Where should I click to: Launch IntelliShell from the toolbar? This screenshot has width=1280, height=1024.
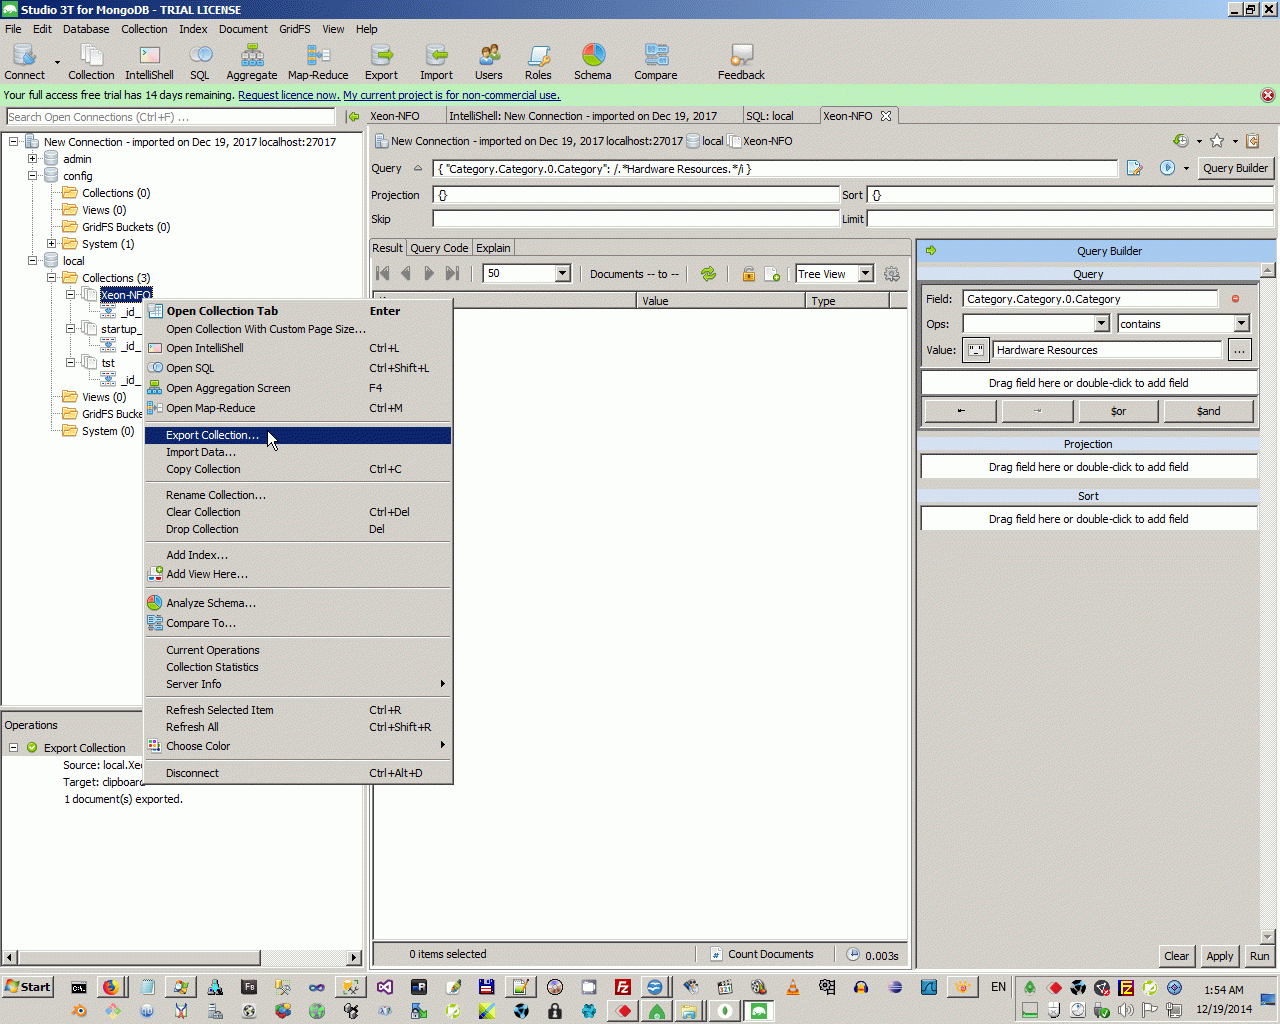coord(149,62)
